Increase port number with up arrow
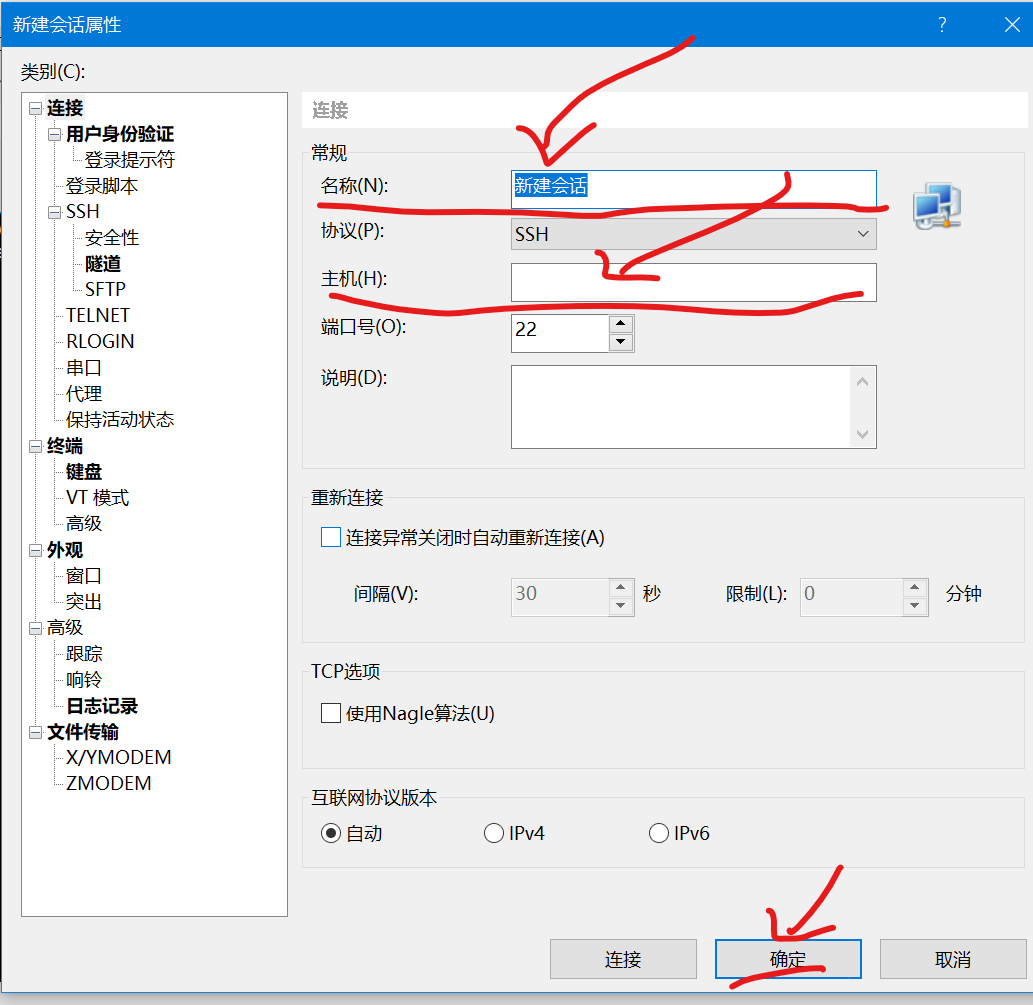 [621, 323]
